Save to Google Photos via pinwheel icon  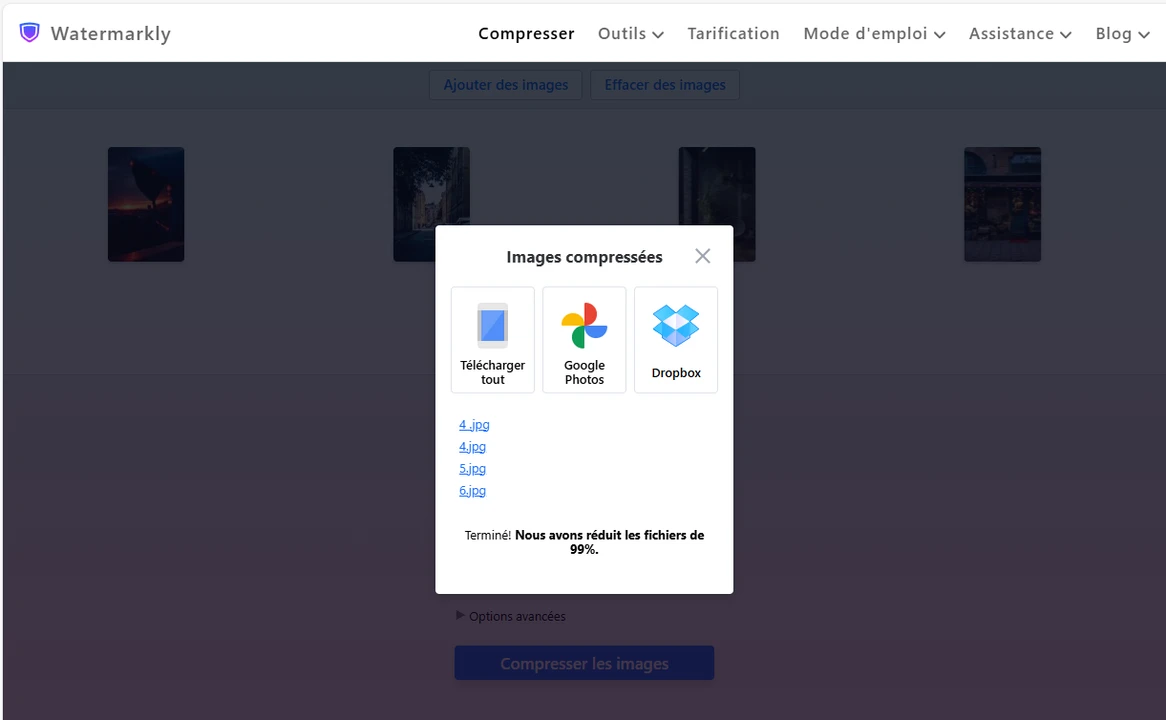pos(584,326)
